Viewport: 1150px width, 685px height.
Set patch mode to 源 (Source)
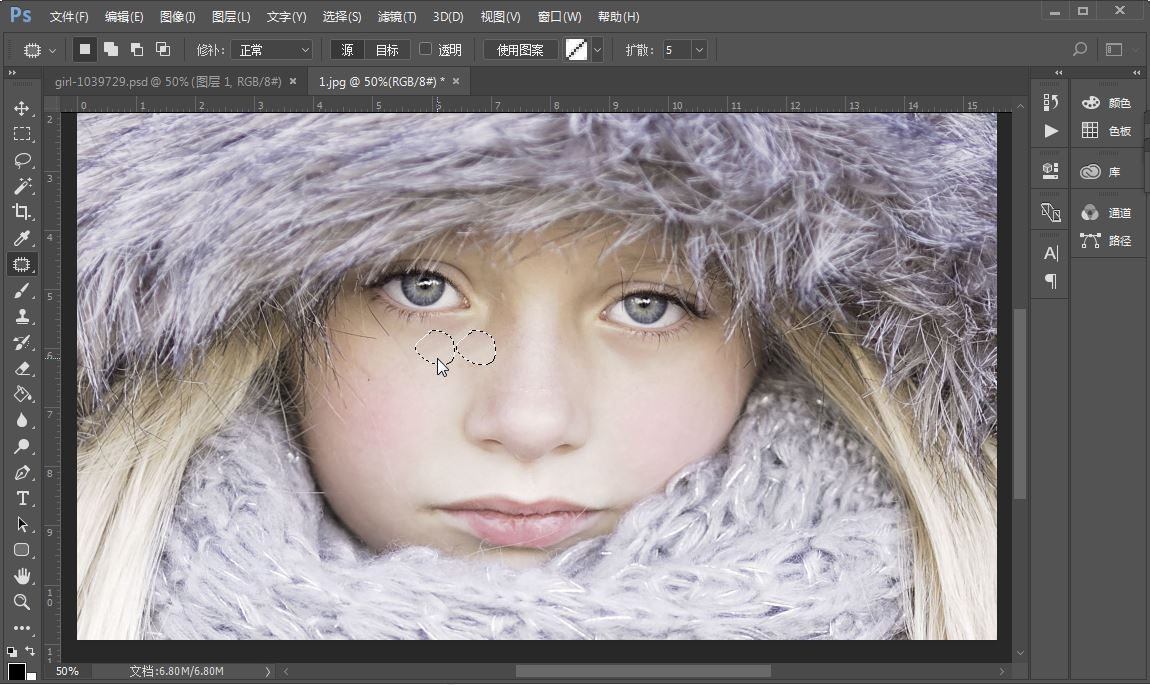[x=347, y=50]
